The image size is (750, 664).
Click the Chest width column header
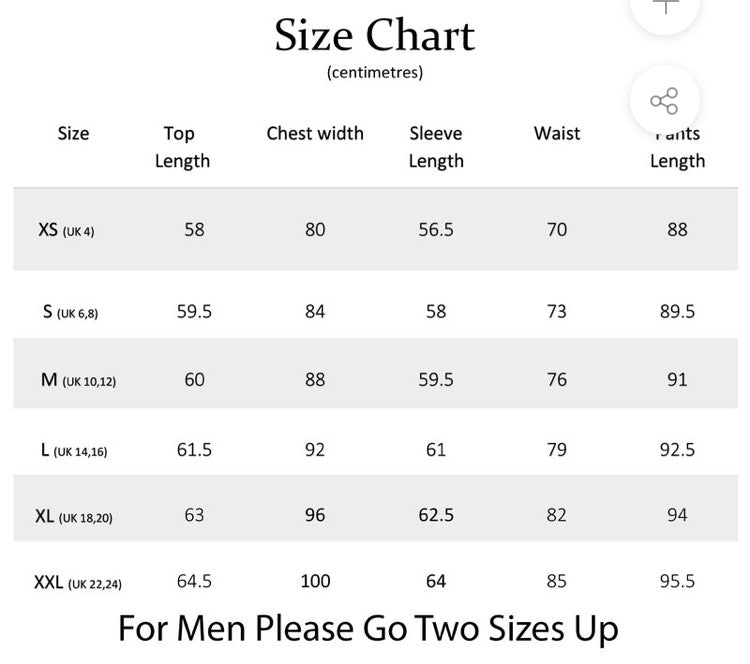pos(315,133)
